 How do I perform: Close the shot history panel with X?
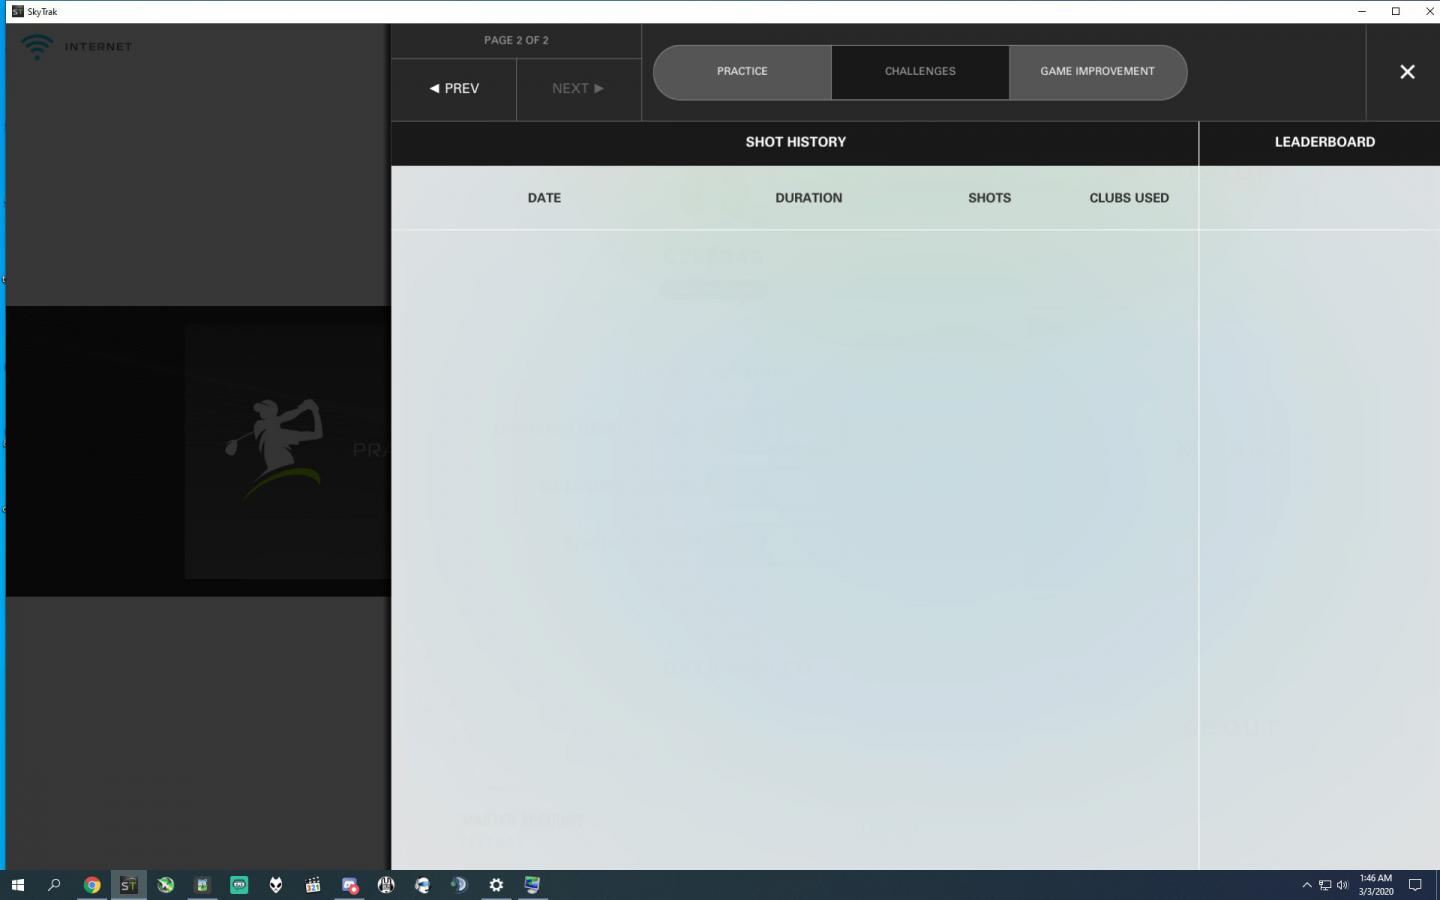(x=1406, y=72)
